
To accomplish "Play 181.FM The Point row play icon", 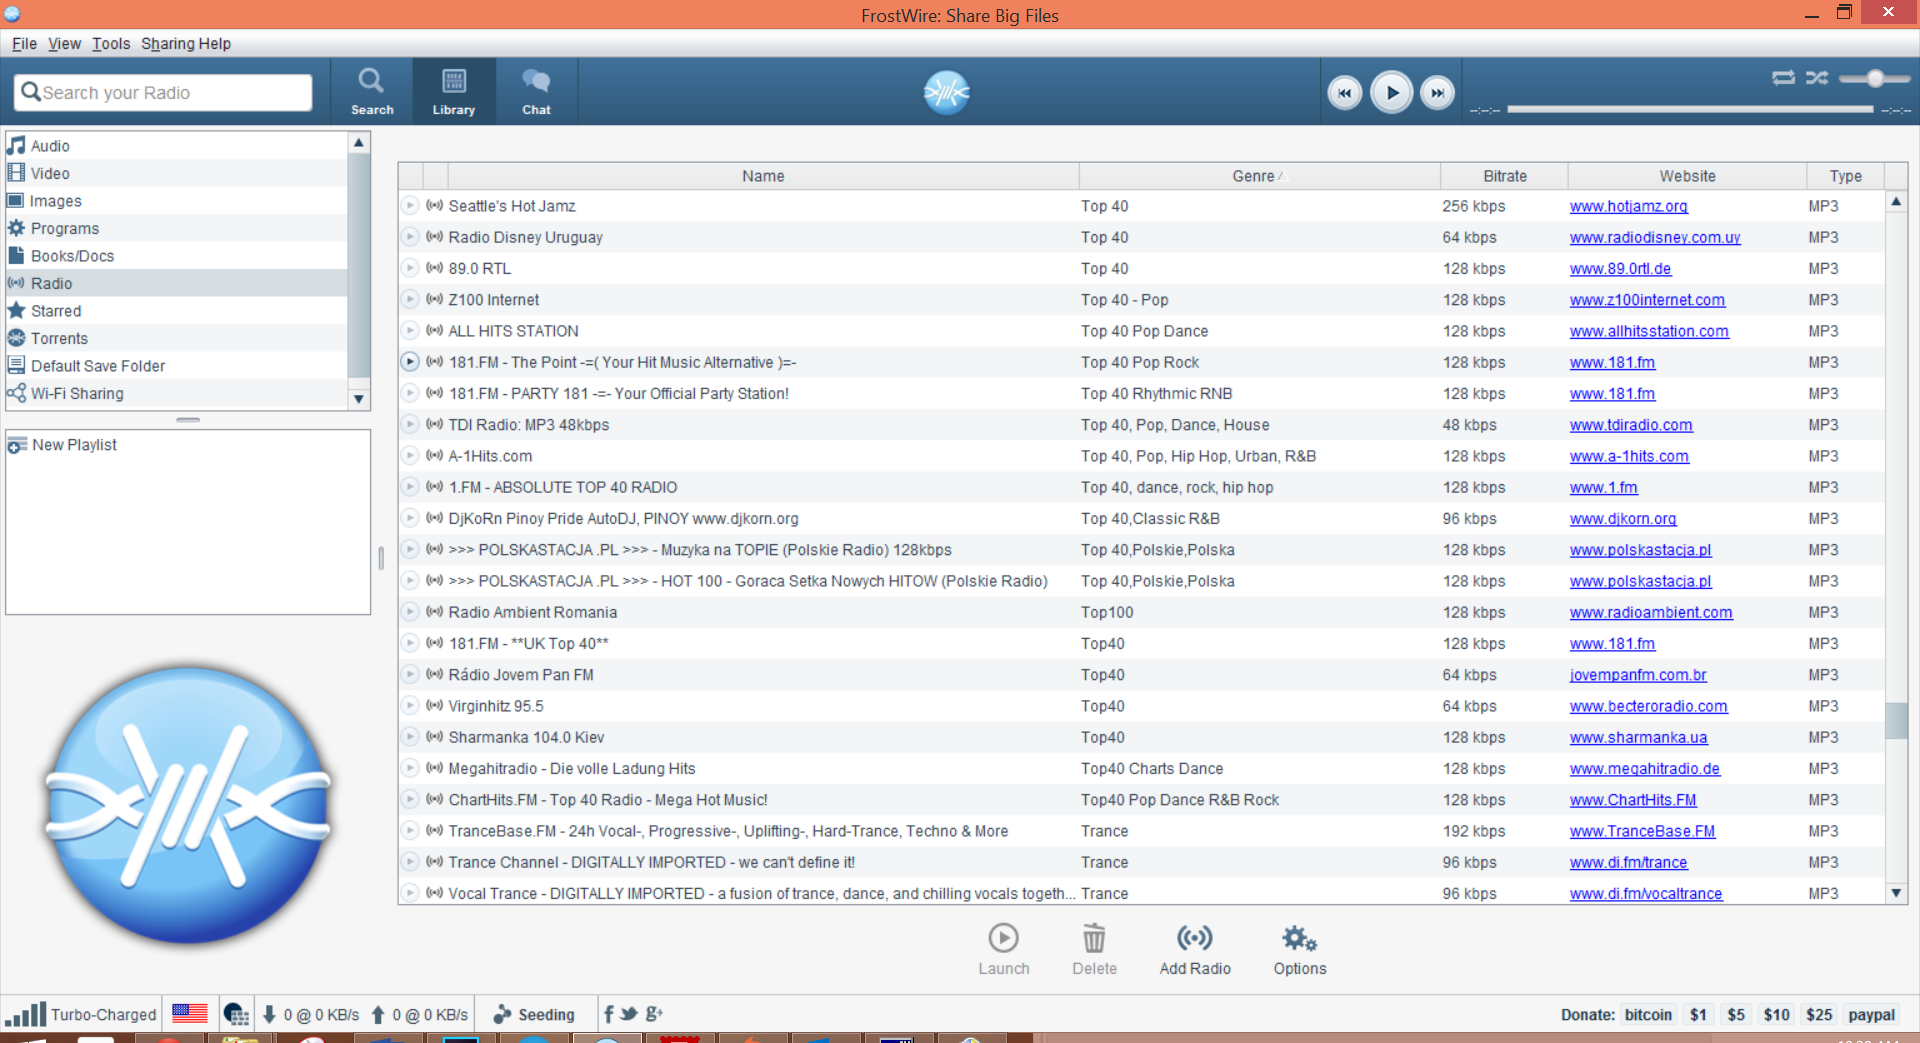I will (x=410, y=362).
